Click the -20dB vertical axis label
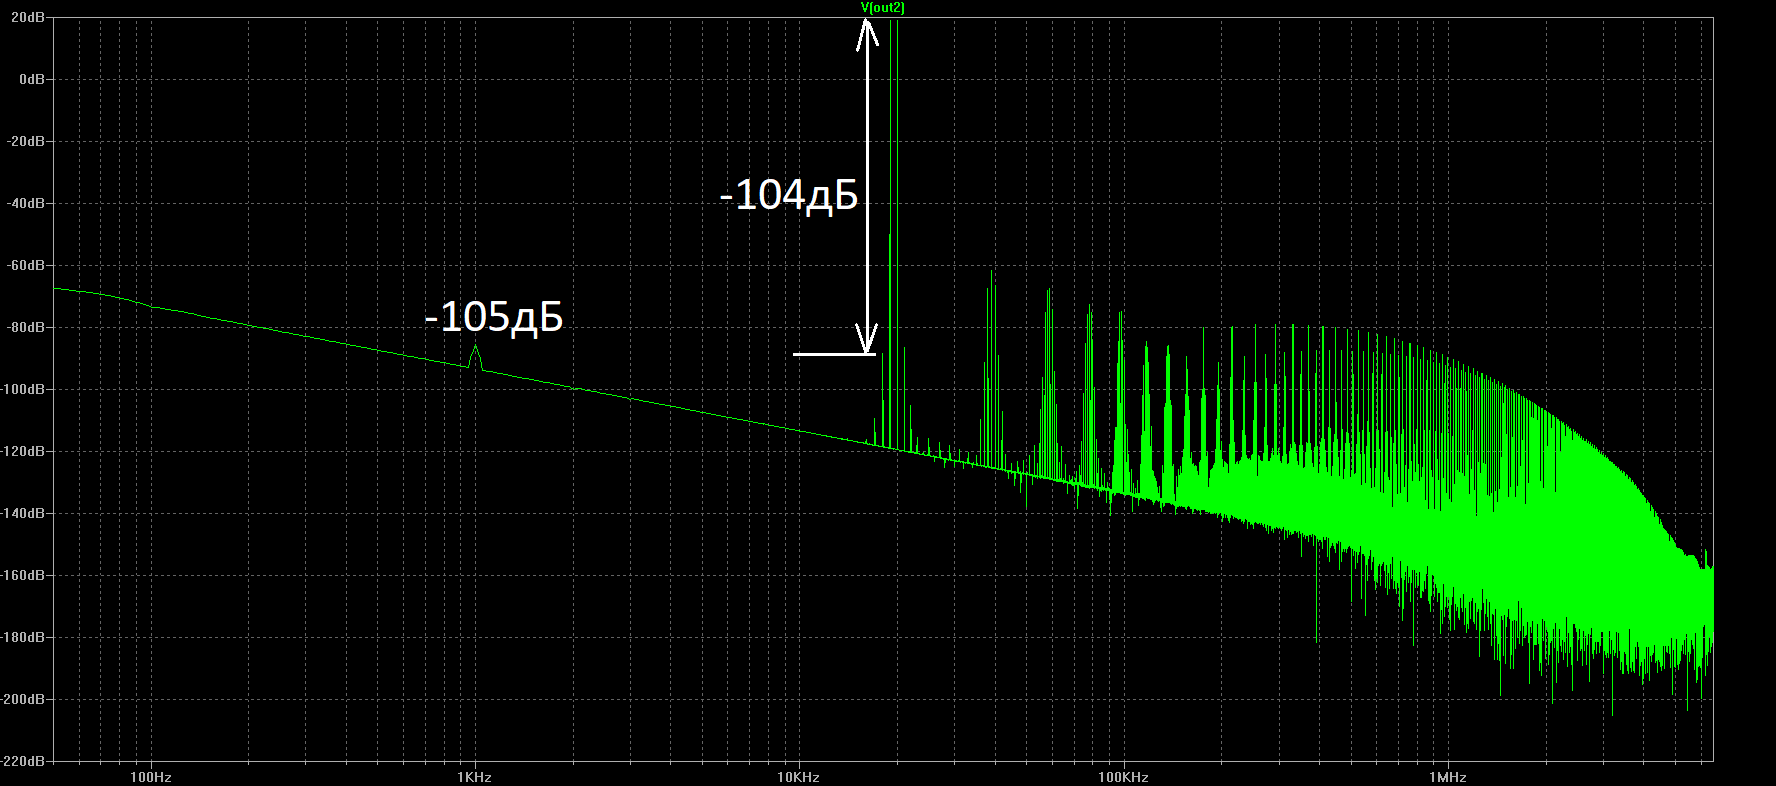Viewport: 1776px width, 786px height. tap(26, 141)
